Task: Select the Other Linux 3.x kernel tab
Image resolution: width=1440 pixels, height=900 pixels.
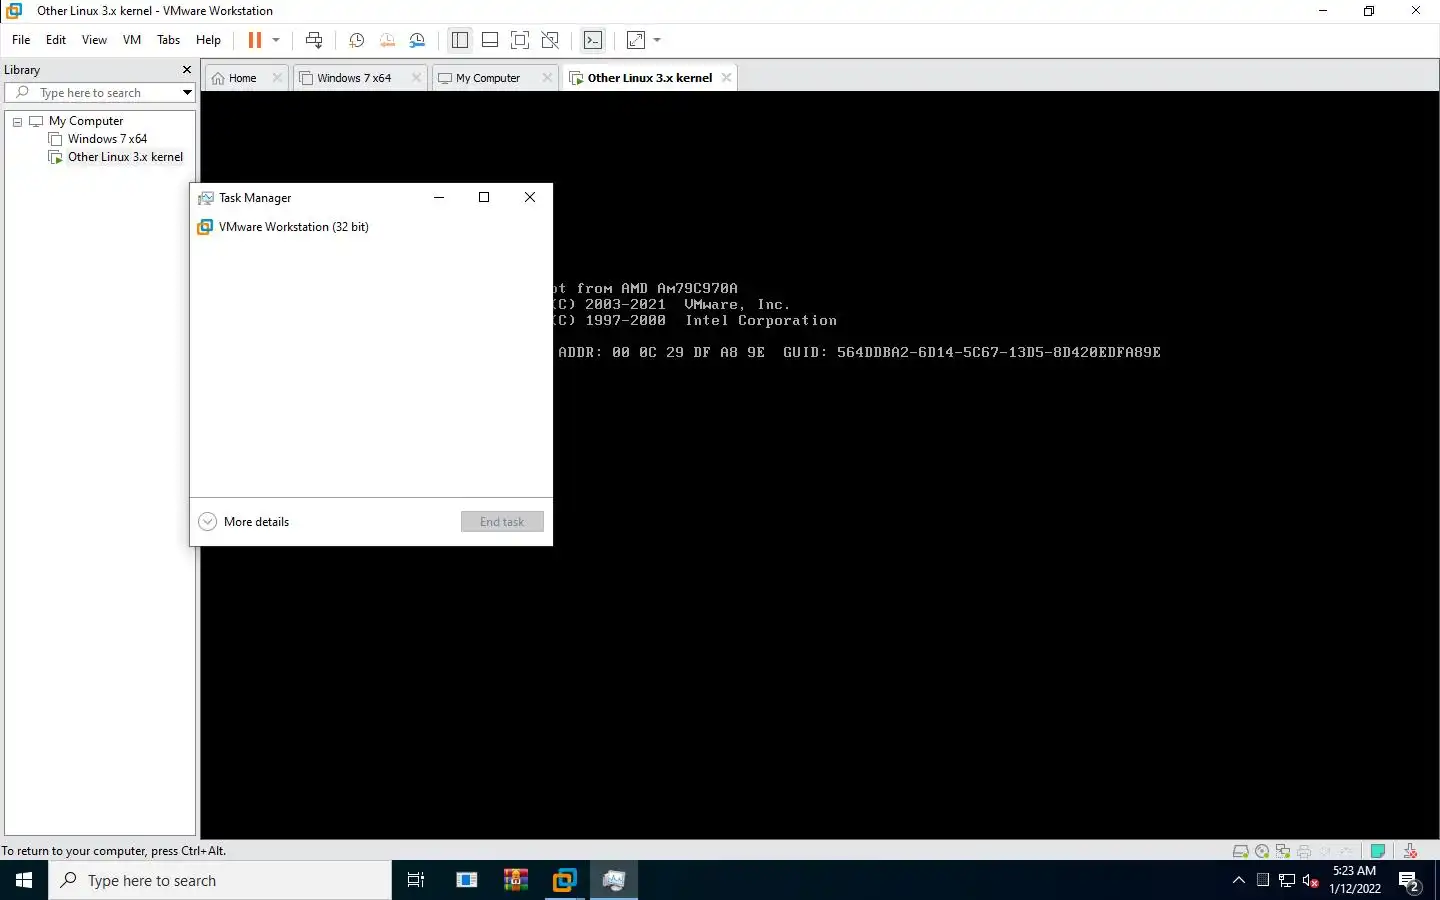Action: (650, 78)
